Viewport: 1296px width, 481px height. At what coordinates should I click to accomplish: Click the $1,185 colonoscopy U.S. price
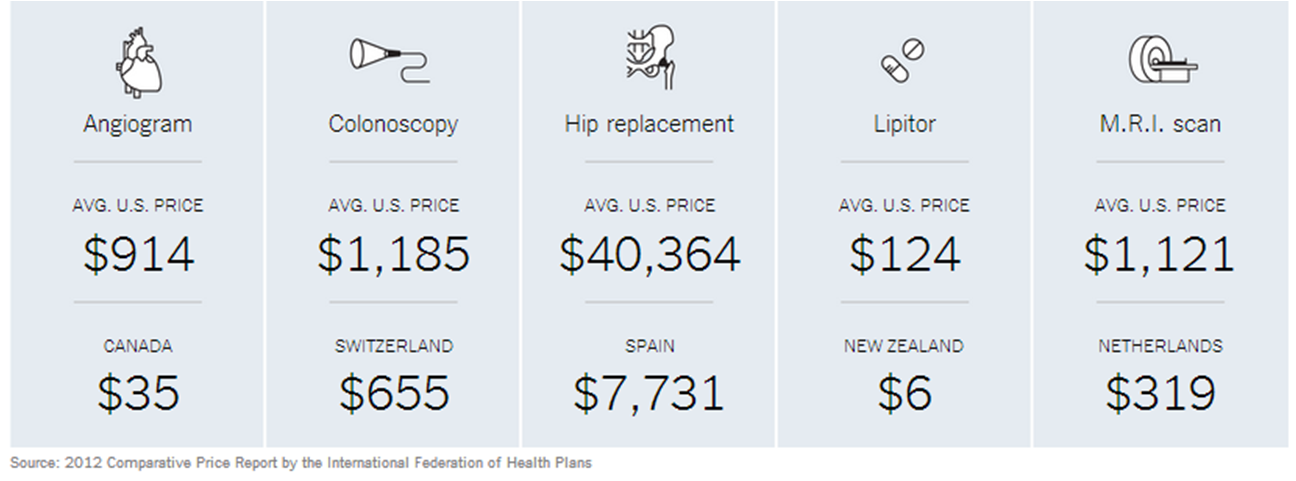click(393, 255)
